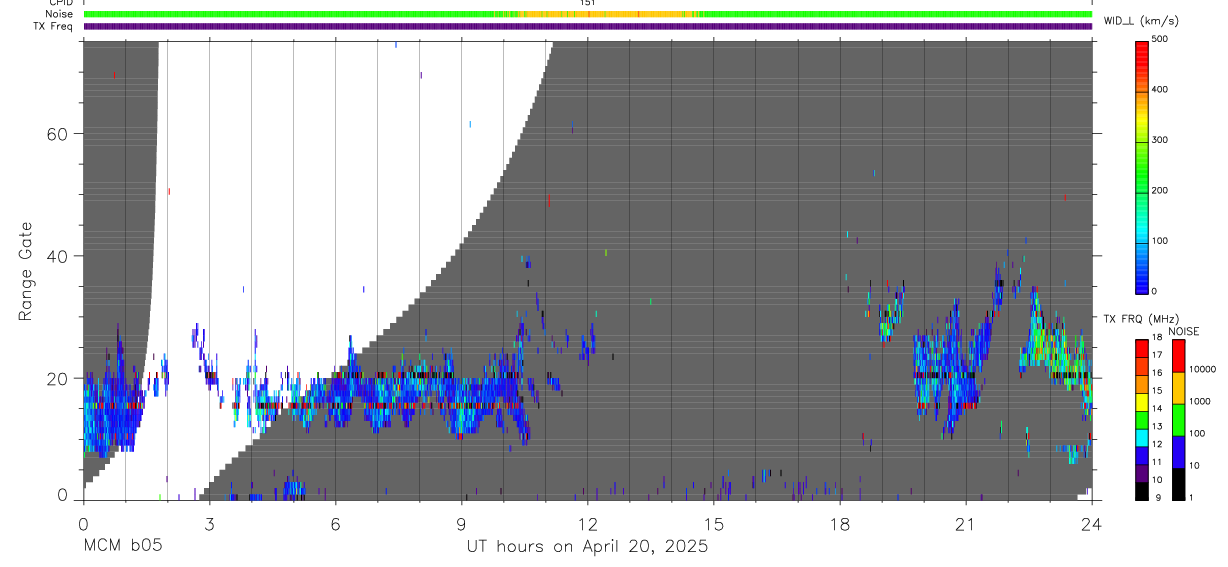The width and height of the screenshot is (1228, 567).
Task: Click the '3' hour x-axis tick label
Action: coord(209,523)
